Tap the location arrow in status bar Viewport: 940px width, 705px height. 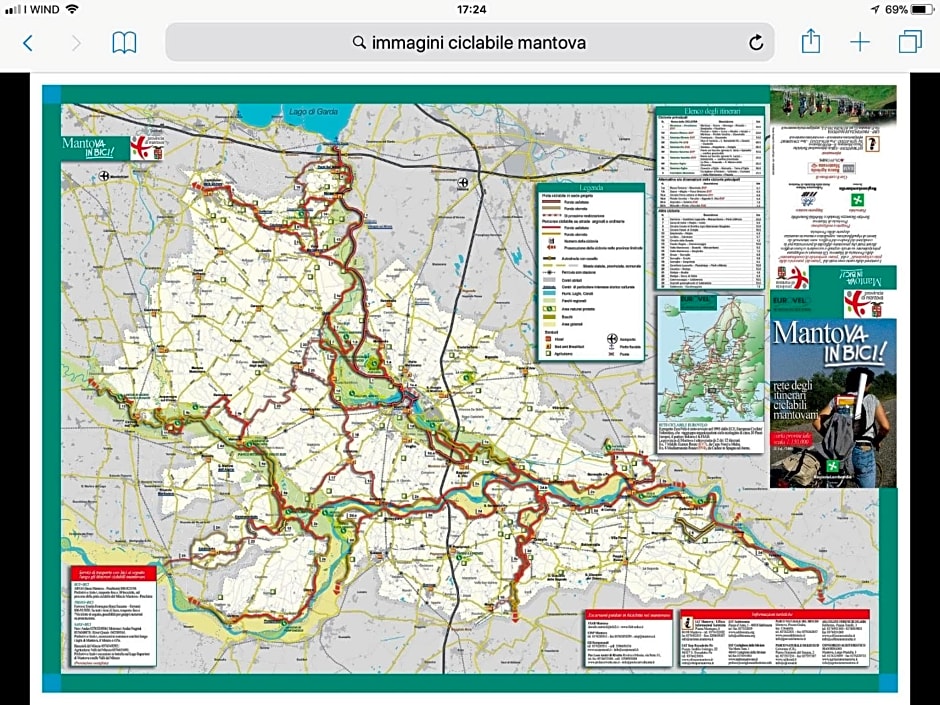click(874, 9)
